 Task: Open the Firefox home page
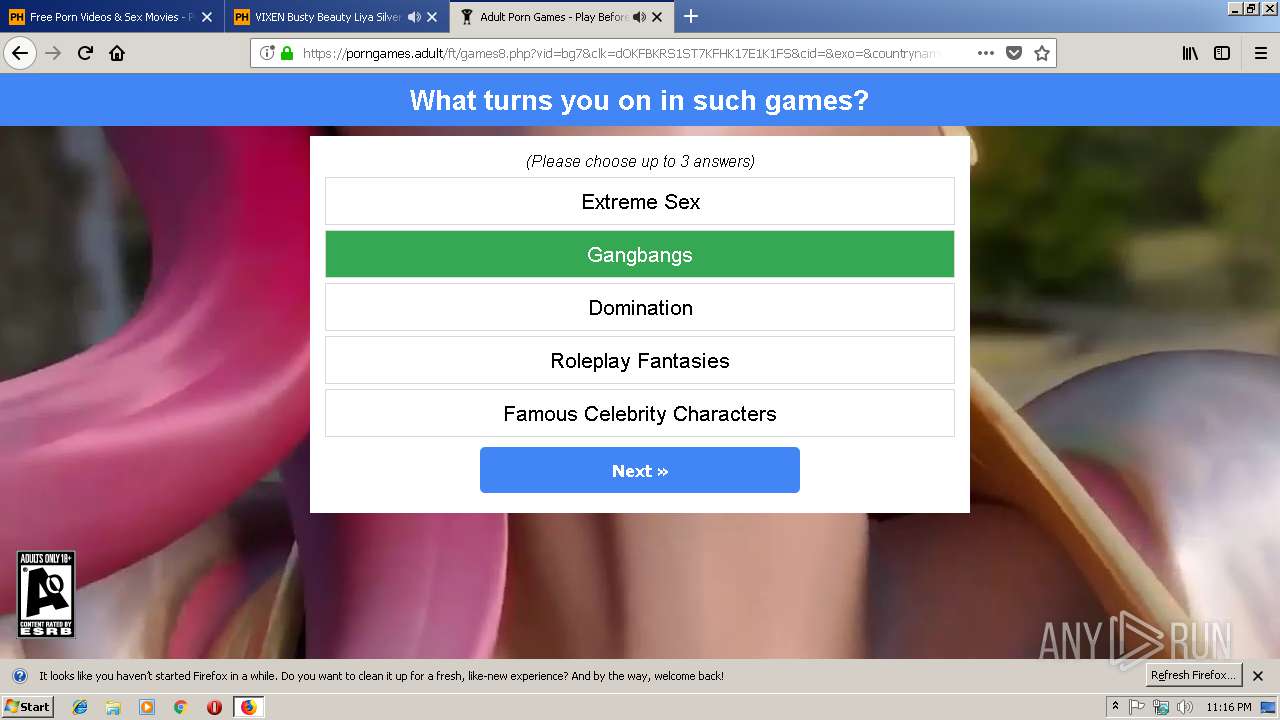[x=117, y=53]
